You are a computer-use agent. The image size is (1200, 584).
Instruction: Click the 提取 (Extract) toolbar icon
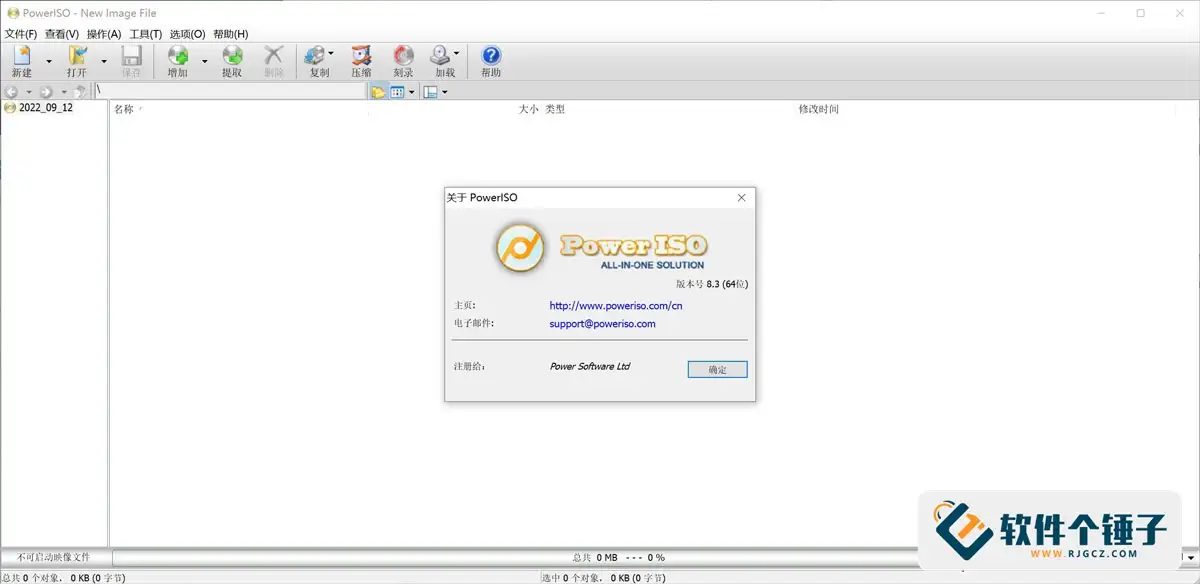point(232,61)
